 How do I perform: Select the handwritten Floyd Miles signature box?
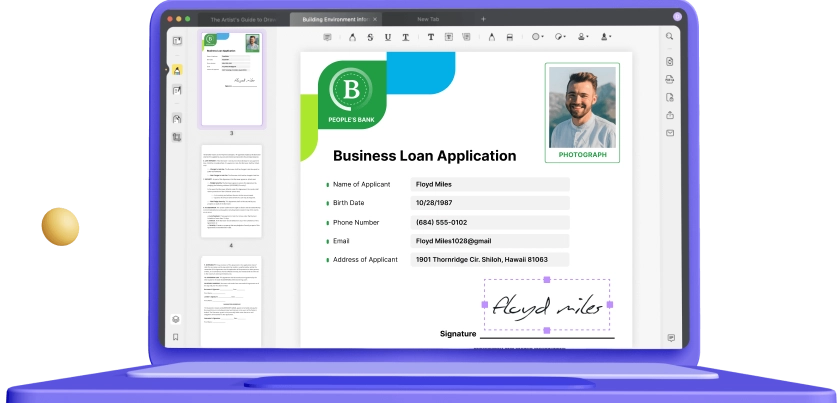point(547,305)
